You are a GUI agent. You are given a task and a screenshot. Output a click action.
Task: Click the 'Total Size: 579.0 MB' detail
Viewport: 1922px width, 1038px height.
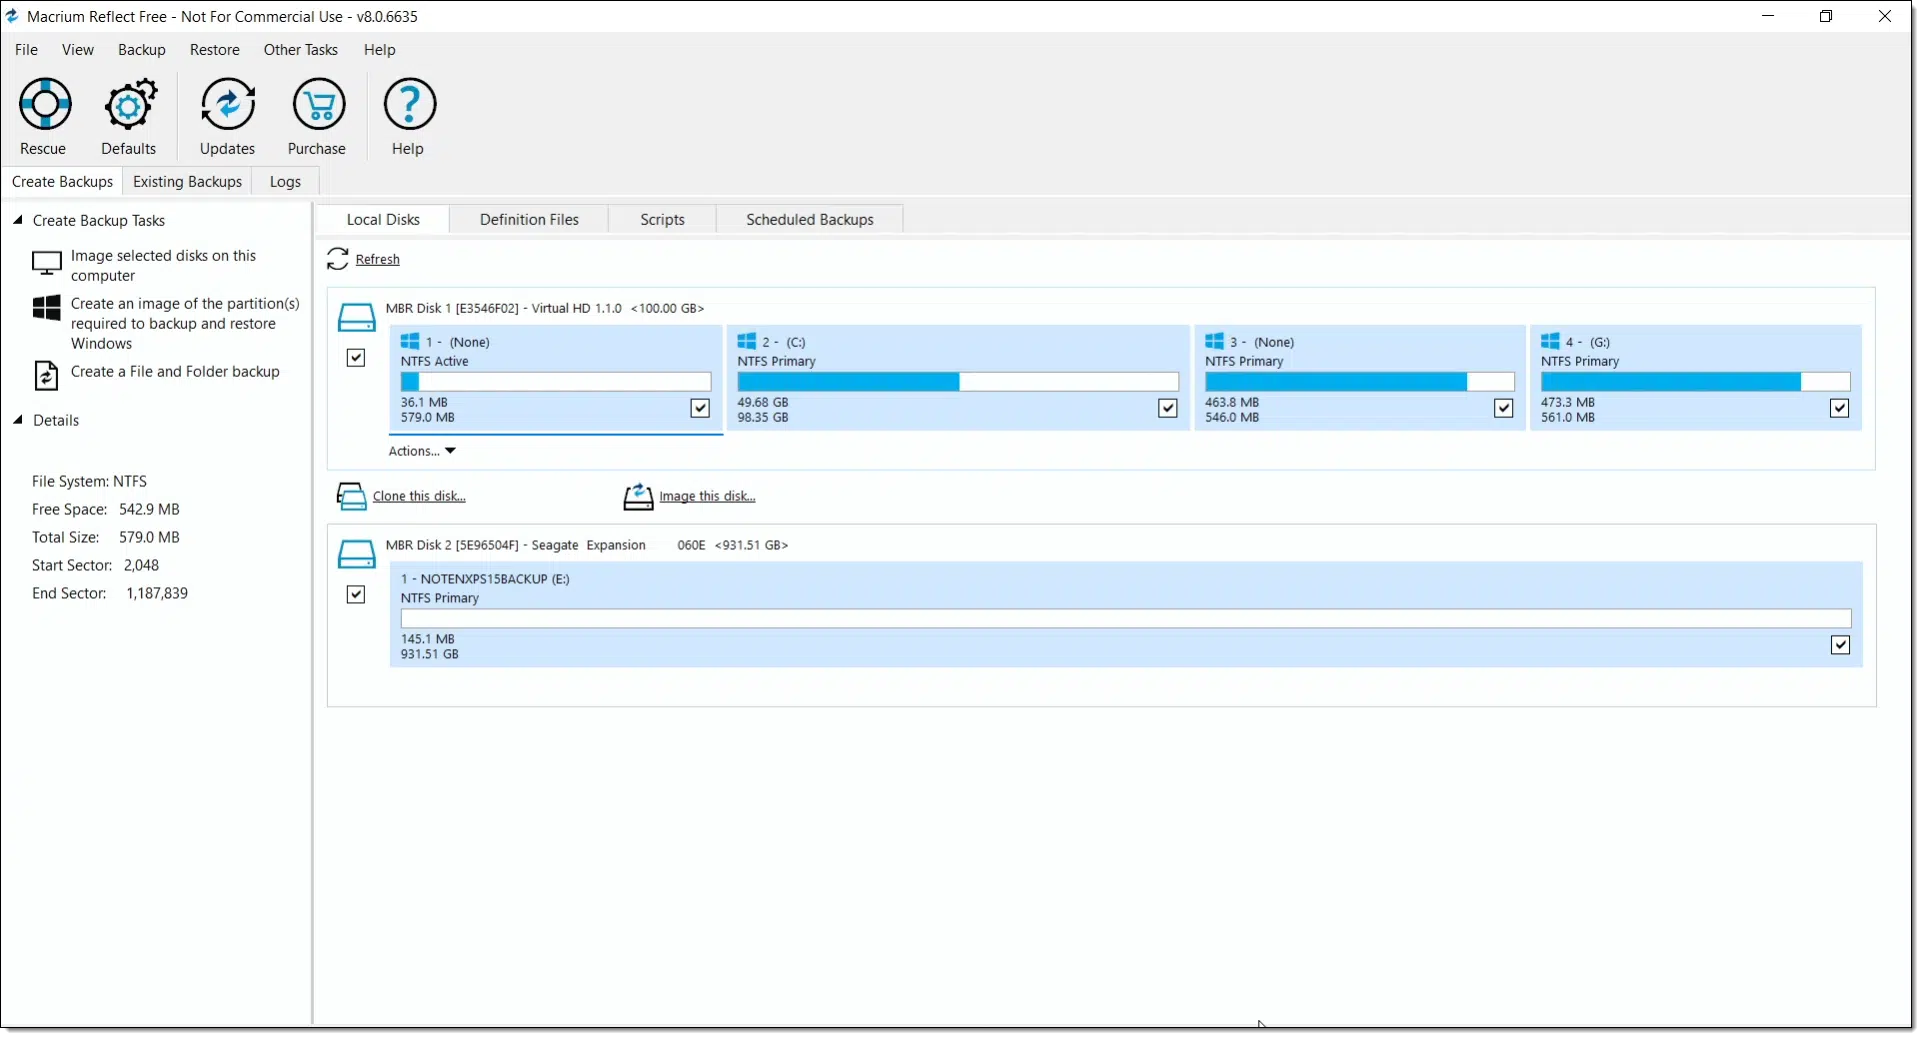pyautogui.click(x=106, y=538)
